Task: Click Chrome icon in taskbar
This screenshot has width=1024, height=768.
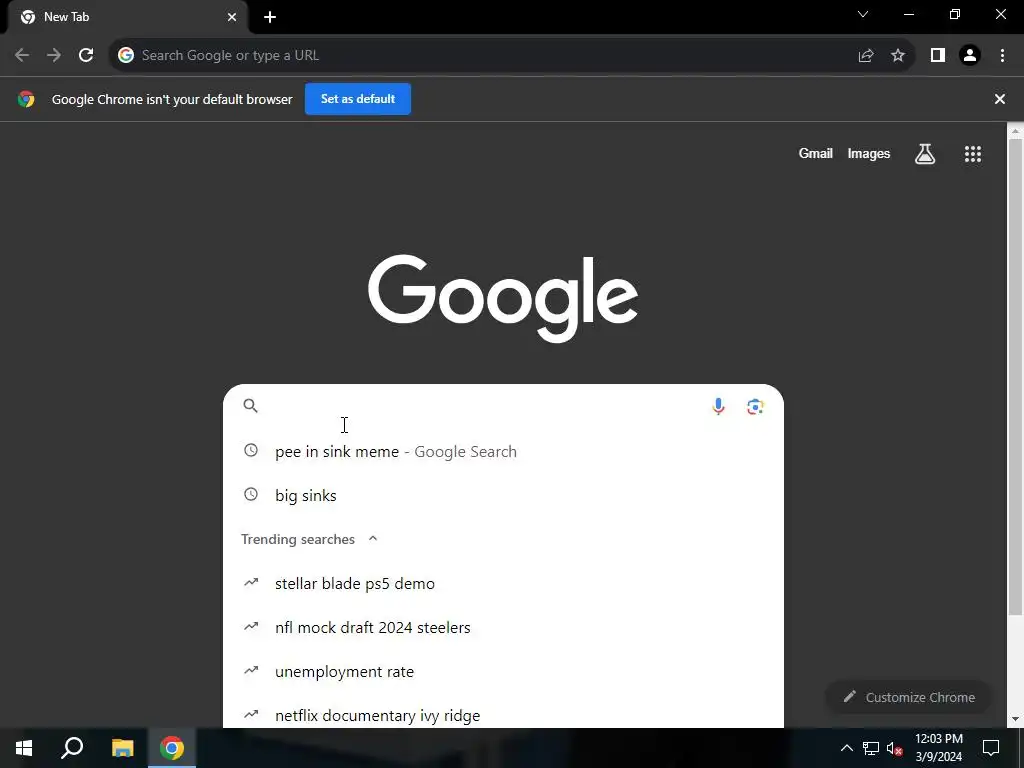Action: coord(172,748)
